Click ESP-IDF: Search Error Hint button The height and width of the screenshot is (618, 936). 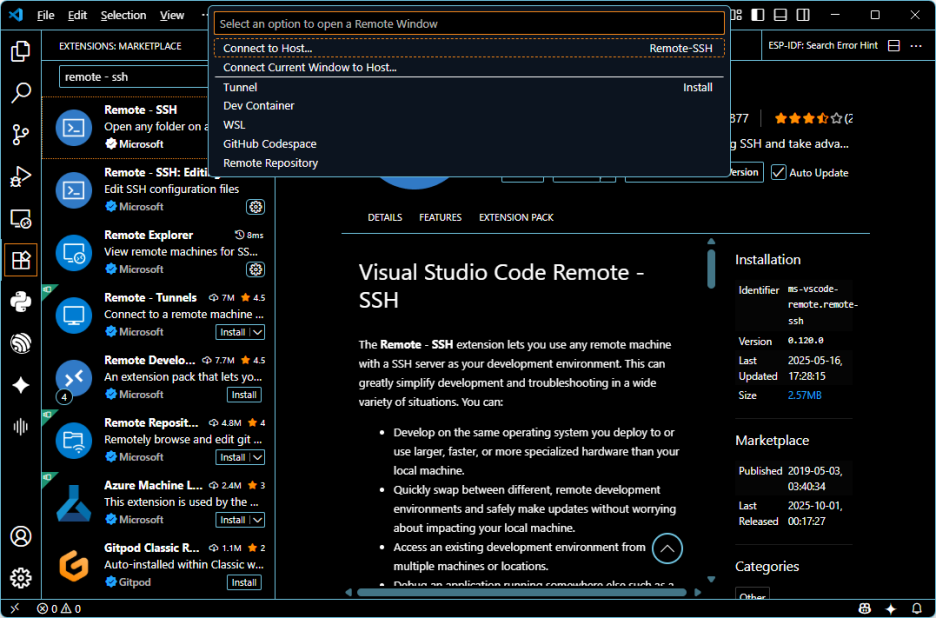[823, 45]
